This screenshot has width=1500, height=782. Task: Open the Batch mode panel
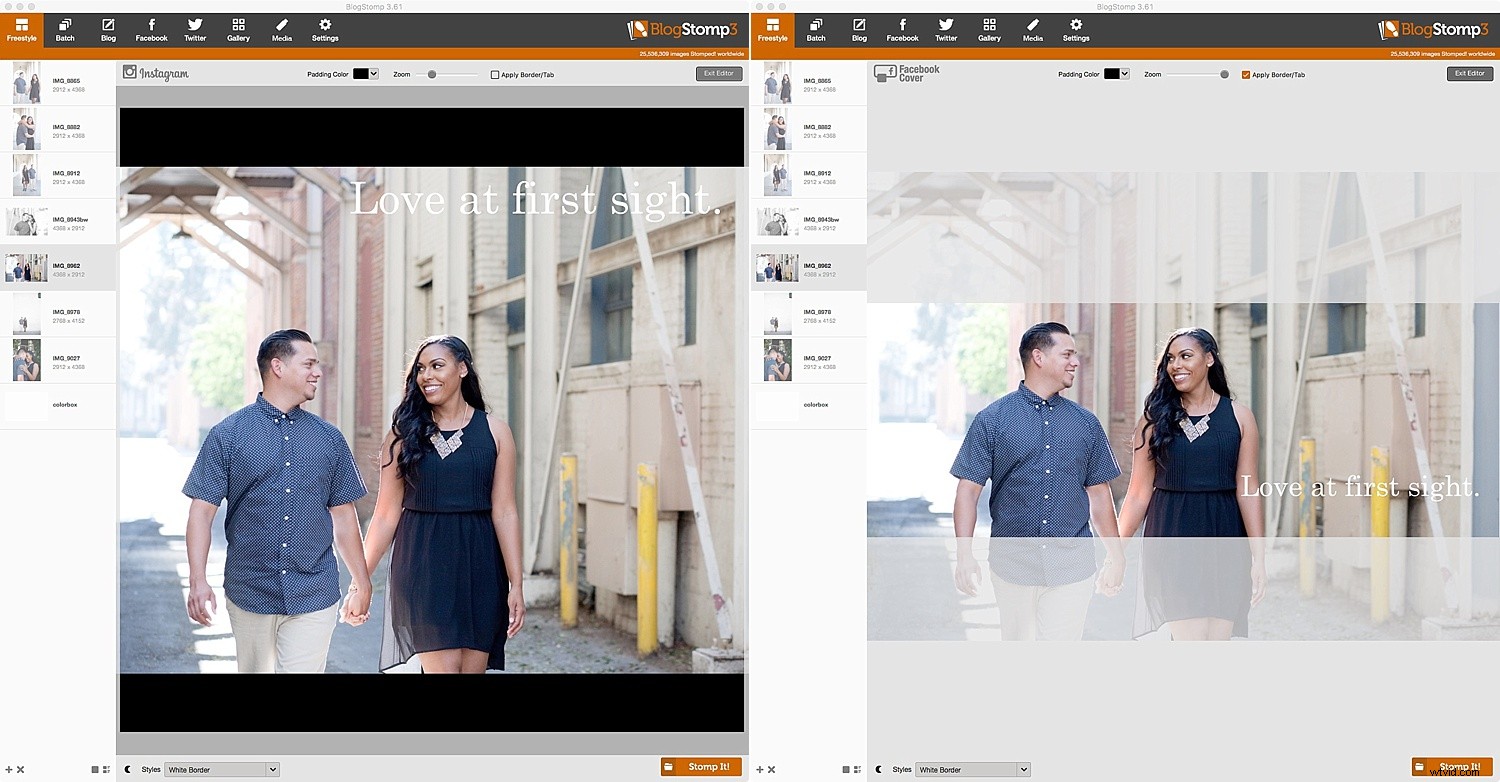click(x=65, y=29)
